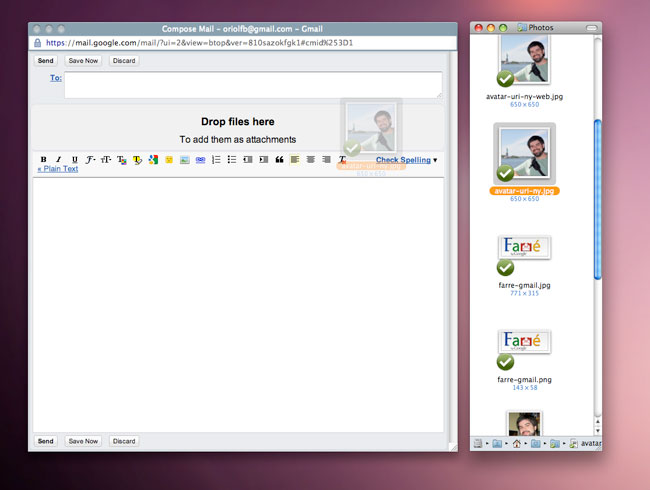Click the fourth path bar folder icon
This screenshot has width=650, height=490.
536,444
